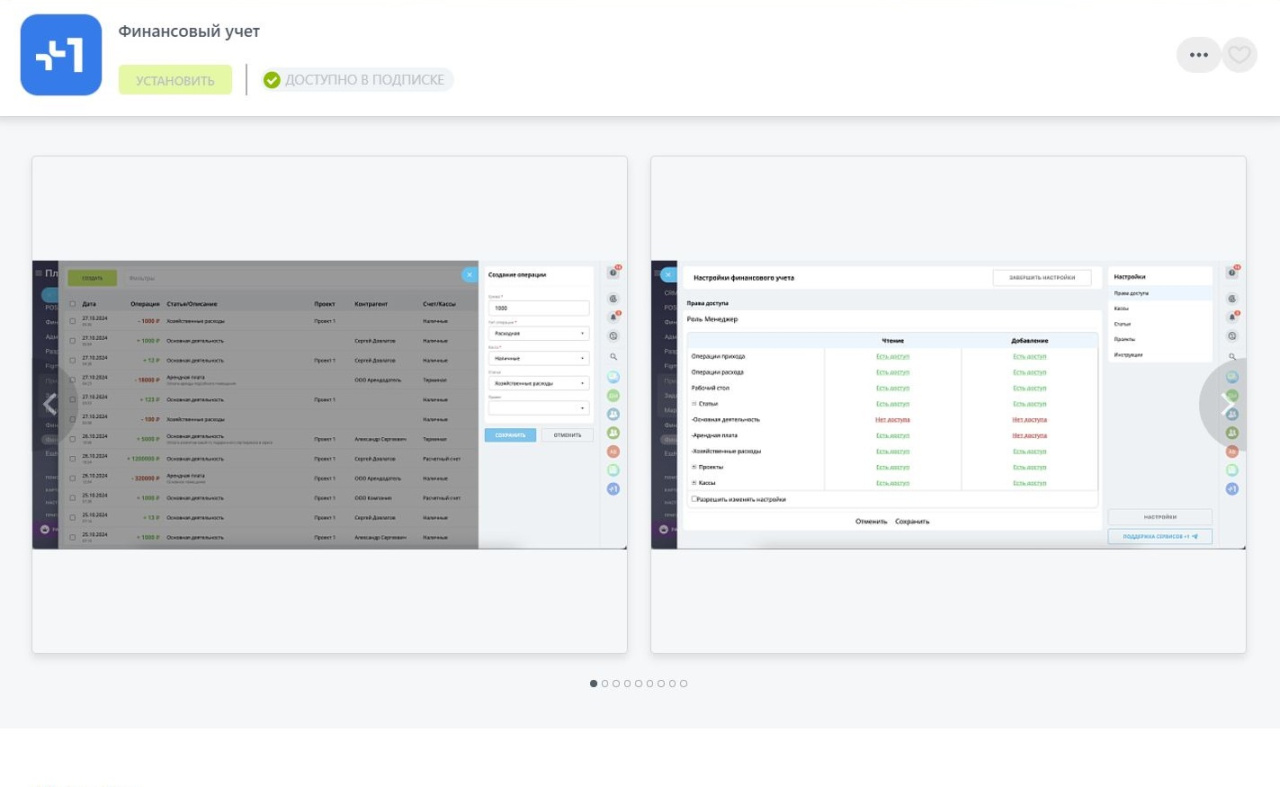Go to previous slide with left arrow
Image resolution: width=1280 pixels, height=787 pixels.
tap(50, 404)
